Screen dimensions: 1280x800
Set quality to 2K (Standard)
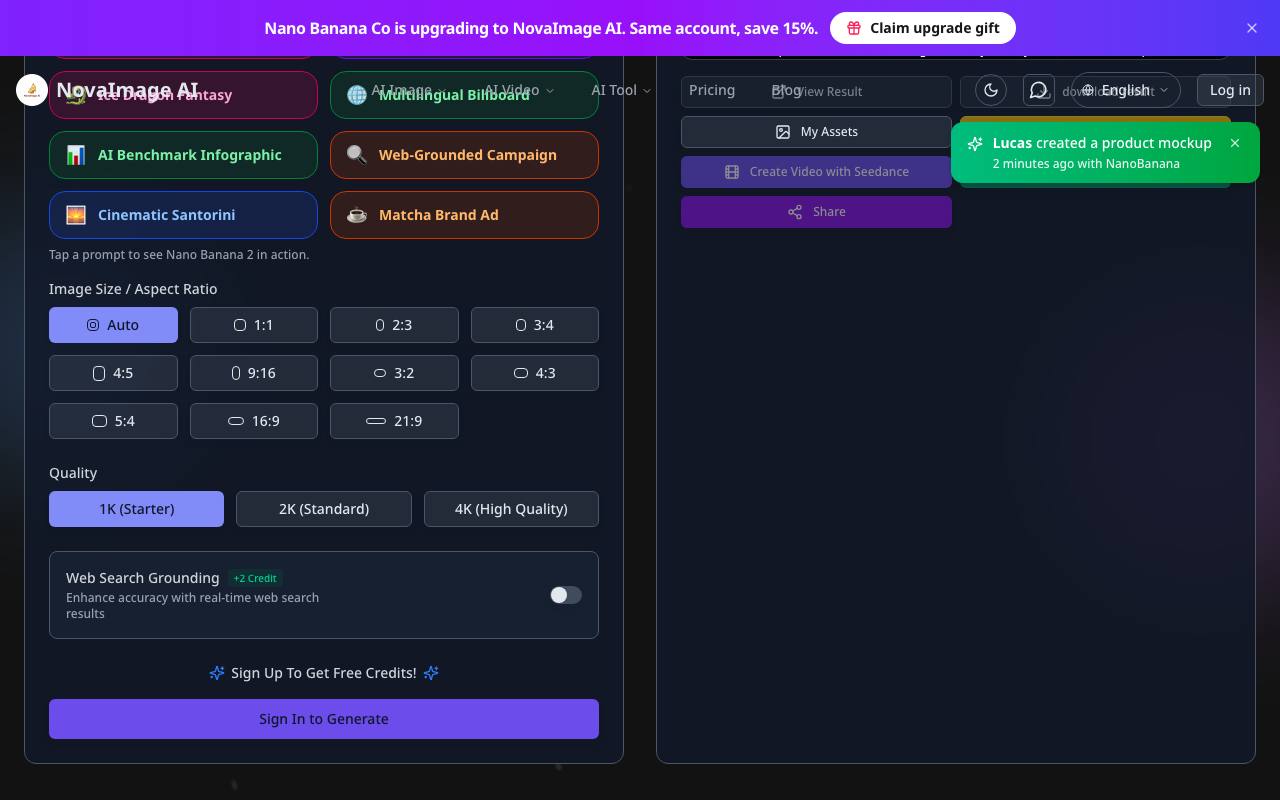click(324, 509)
